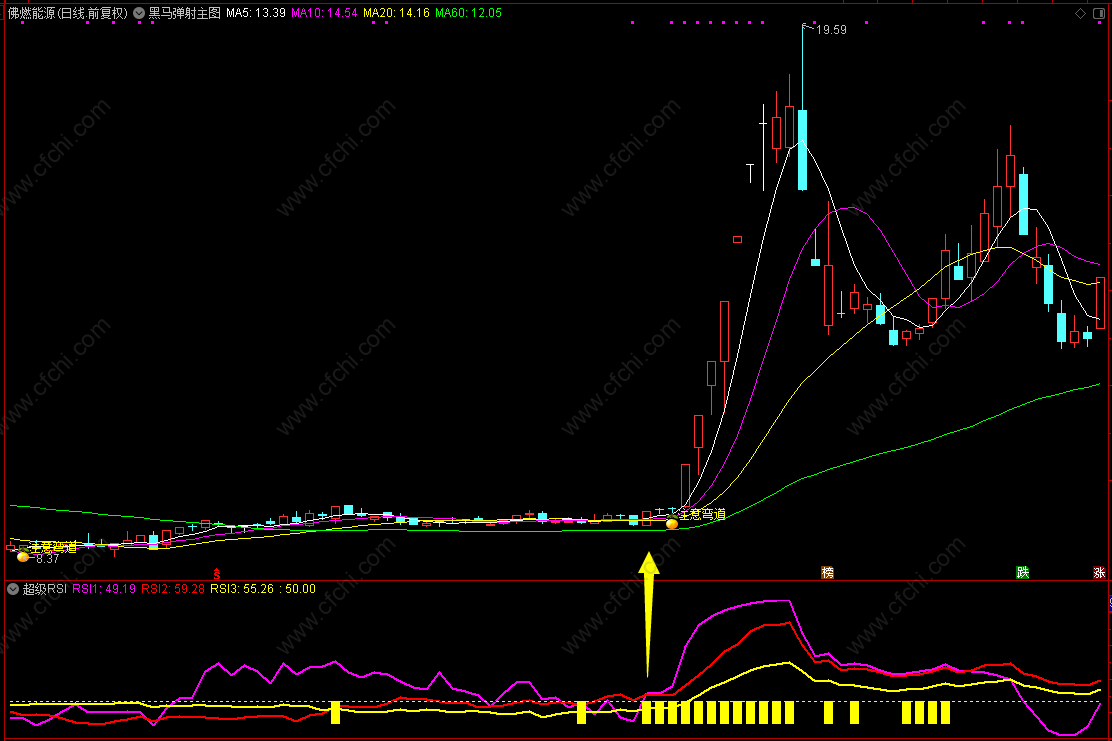Click the 50.00 reference value label
The image size is (1112, 741).
300,589
